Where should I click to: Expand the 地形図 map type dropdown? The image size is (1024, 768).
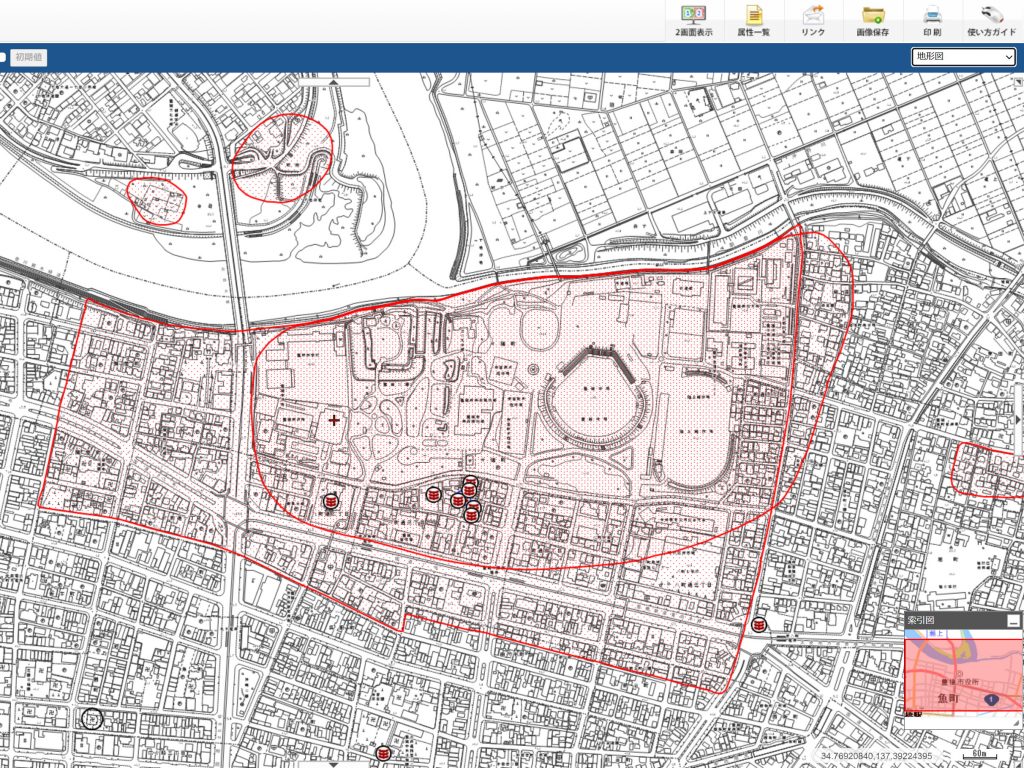964,57
